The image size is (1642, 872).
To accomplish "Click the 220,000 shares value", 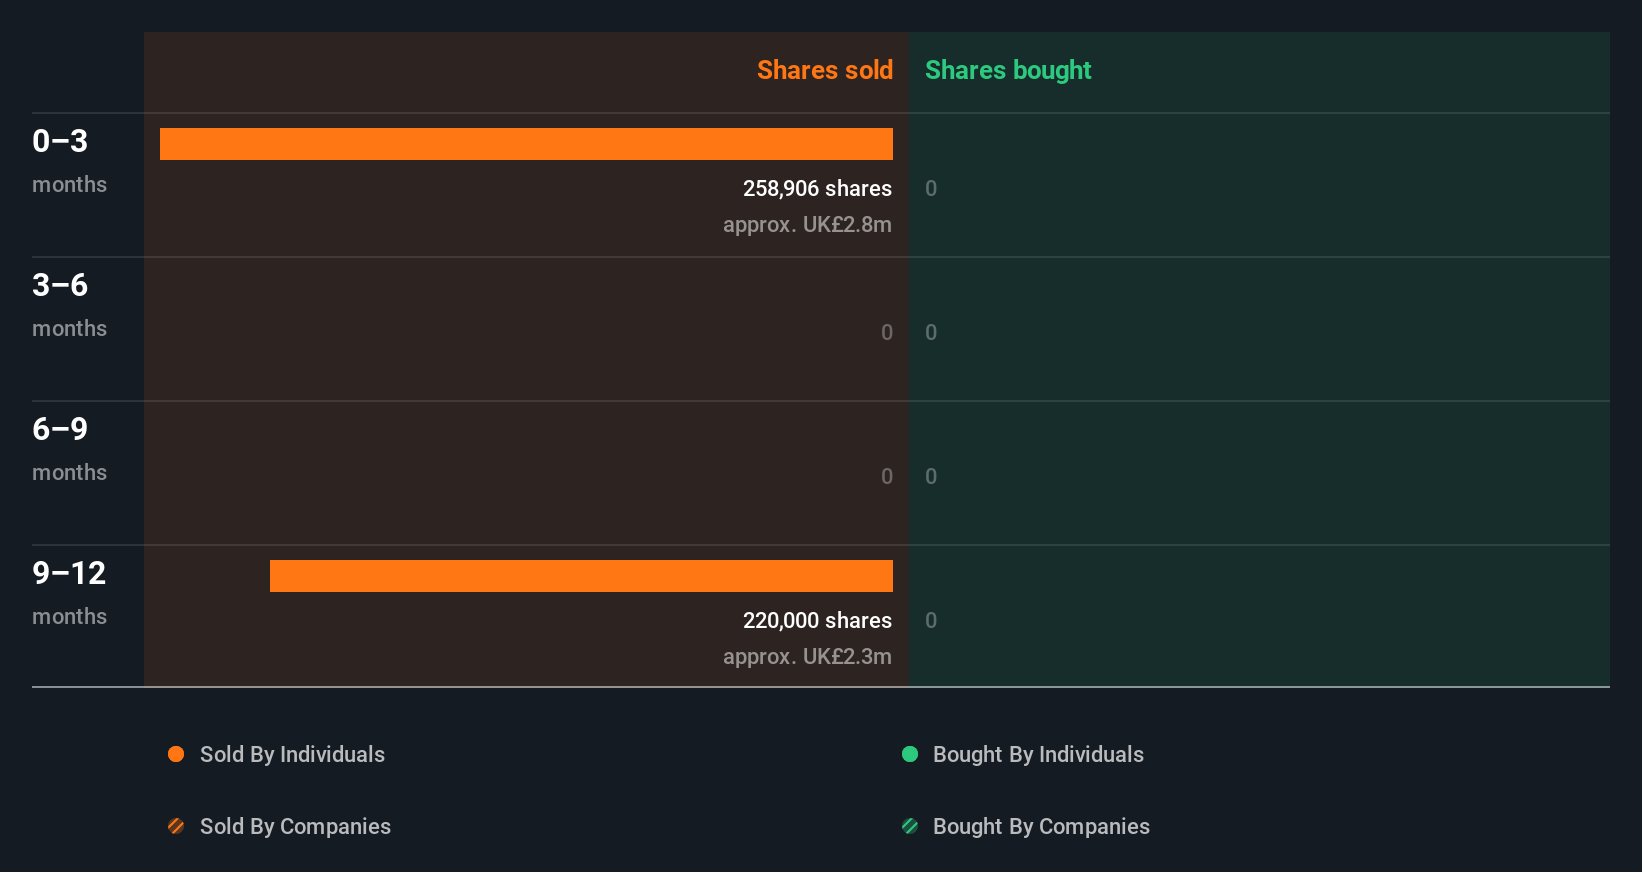I will [x=817, y=620].
